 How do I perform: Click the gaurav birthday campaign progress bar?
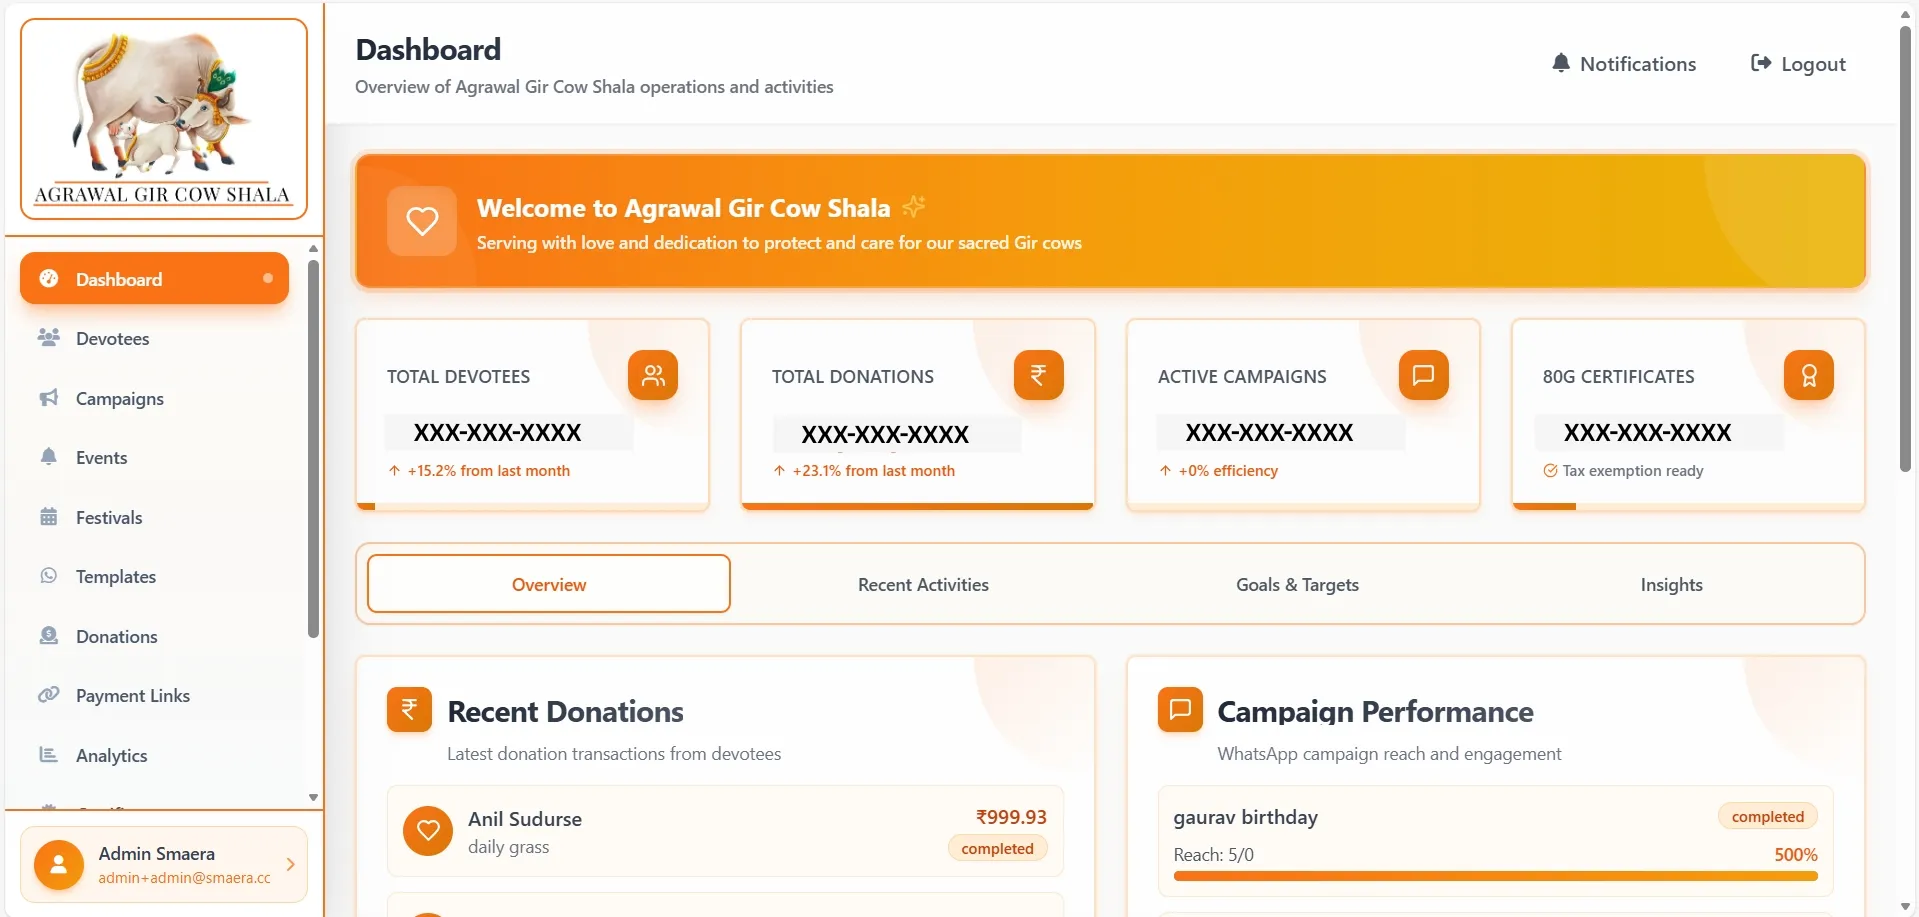point(1495,876)
